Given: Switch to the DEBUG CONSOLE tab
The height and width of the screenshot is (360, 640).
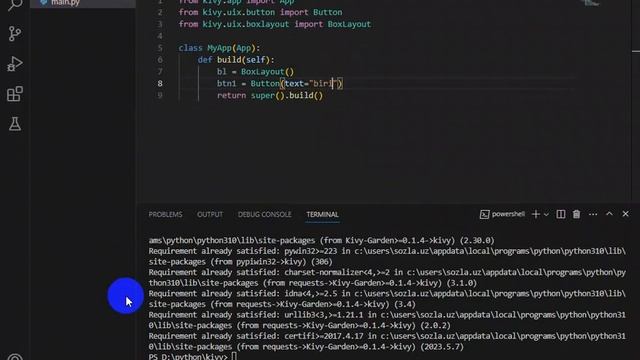Looking at the screenshot, I should click(264, 214).
